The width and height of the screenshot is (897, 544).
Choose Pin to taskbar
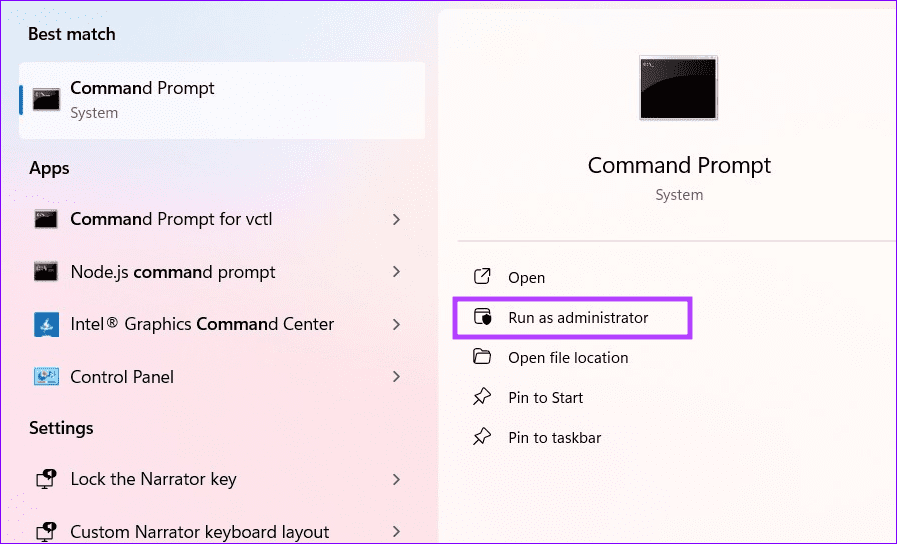coord(554,438)
